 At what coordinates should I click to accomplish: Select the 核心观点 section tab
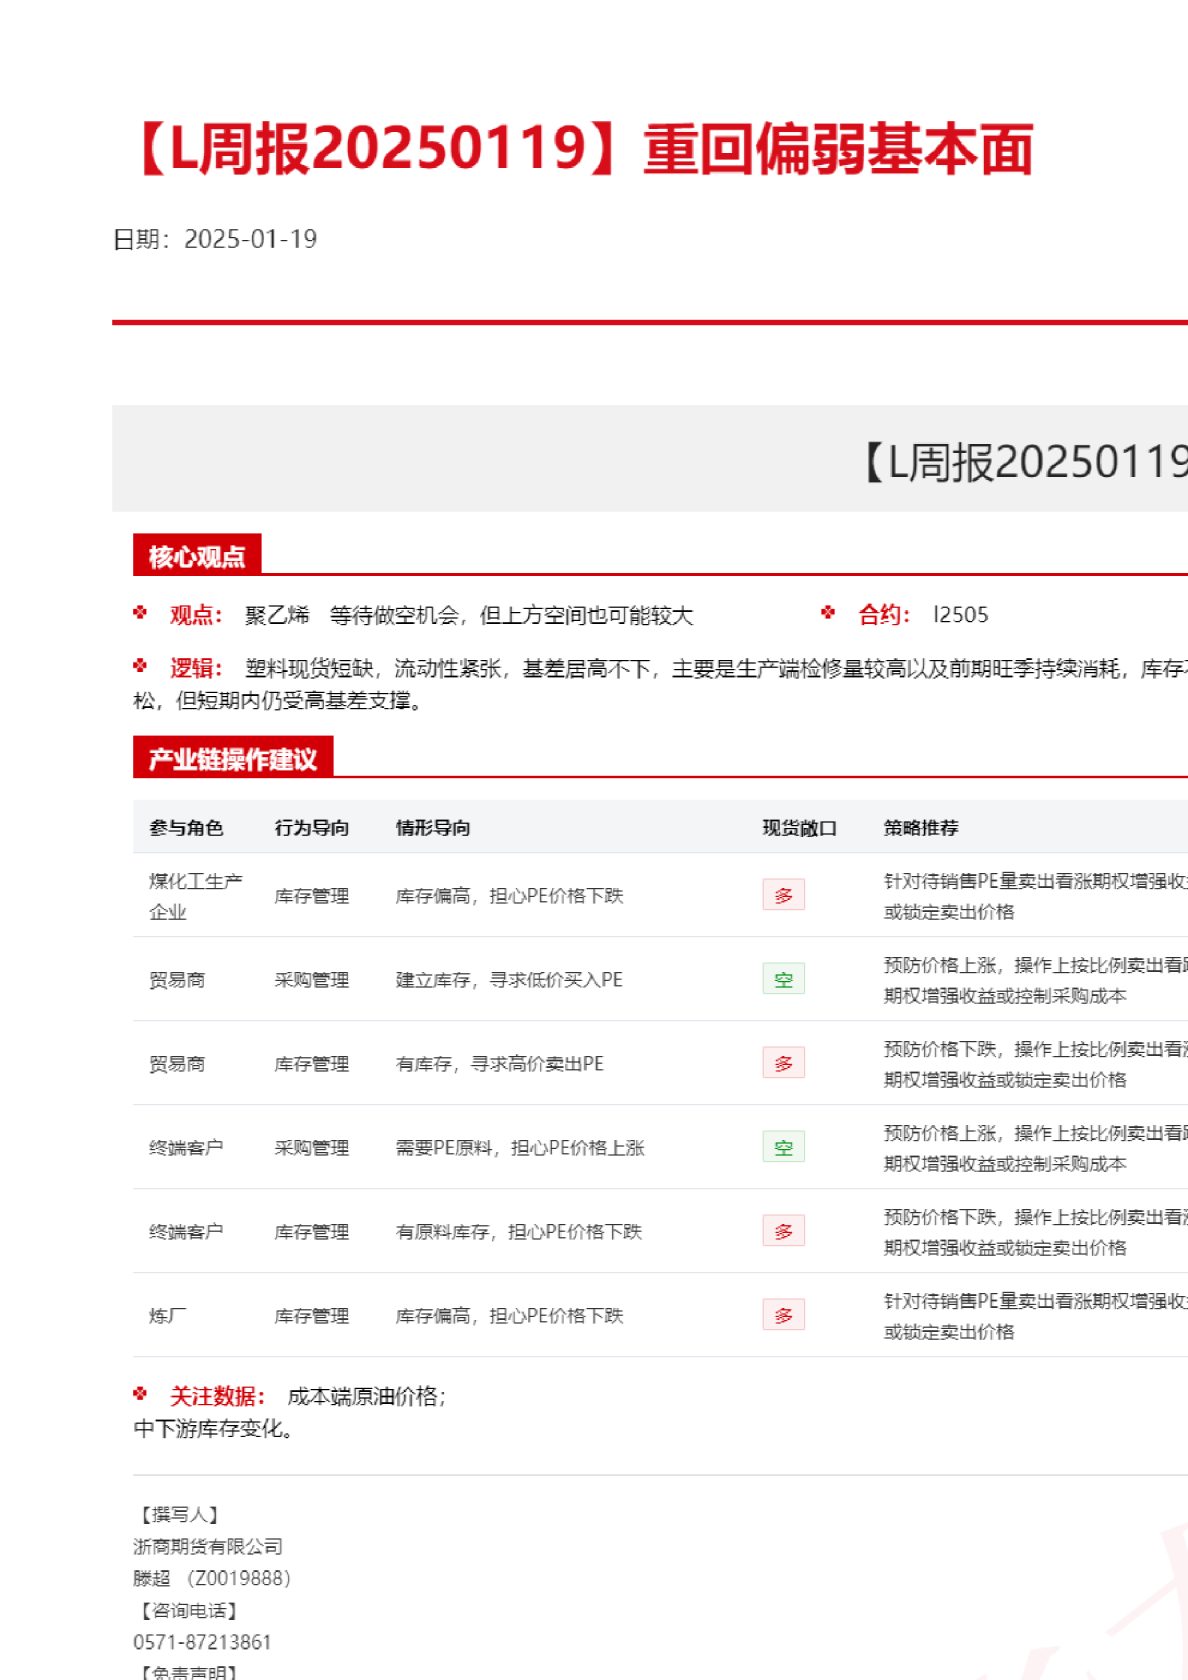click(197, 556)
